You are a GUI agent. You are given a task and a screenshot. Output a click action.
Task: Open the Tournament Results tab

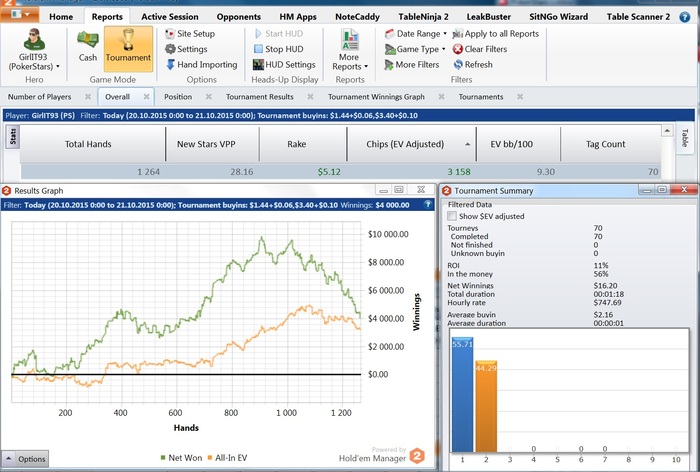coord(259,97)
